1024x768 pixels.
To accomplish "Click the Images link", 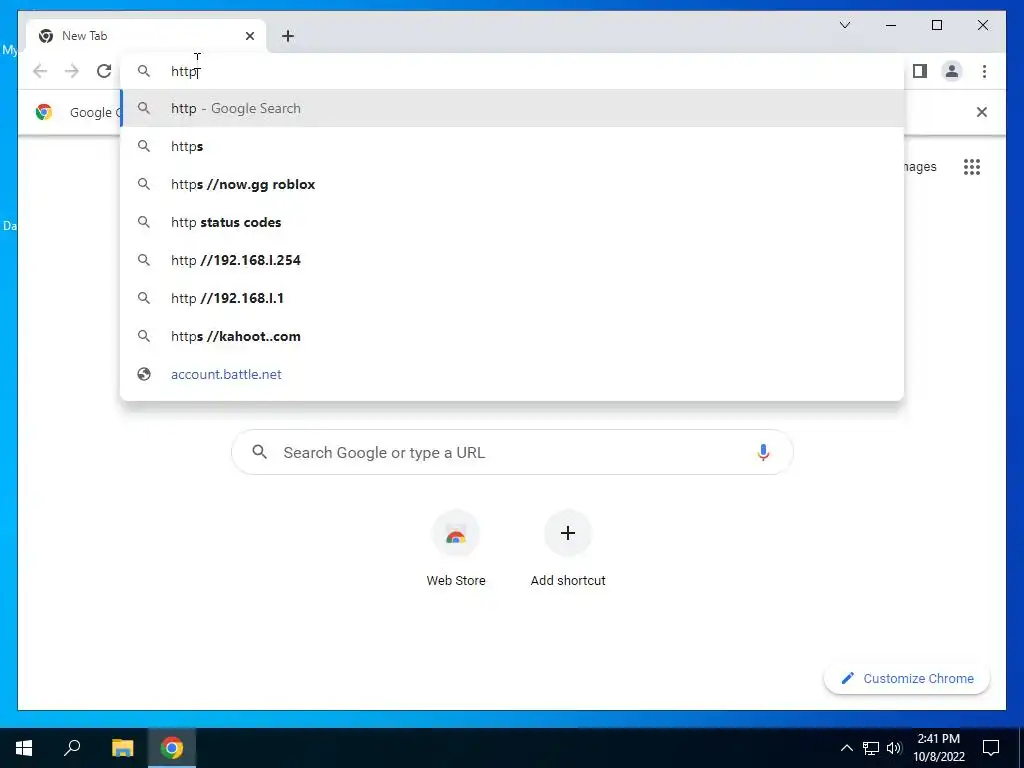I will point(920,167).
